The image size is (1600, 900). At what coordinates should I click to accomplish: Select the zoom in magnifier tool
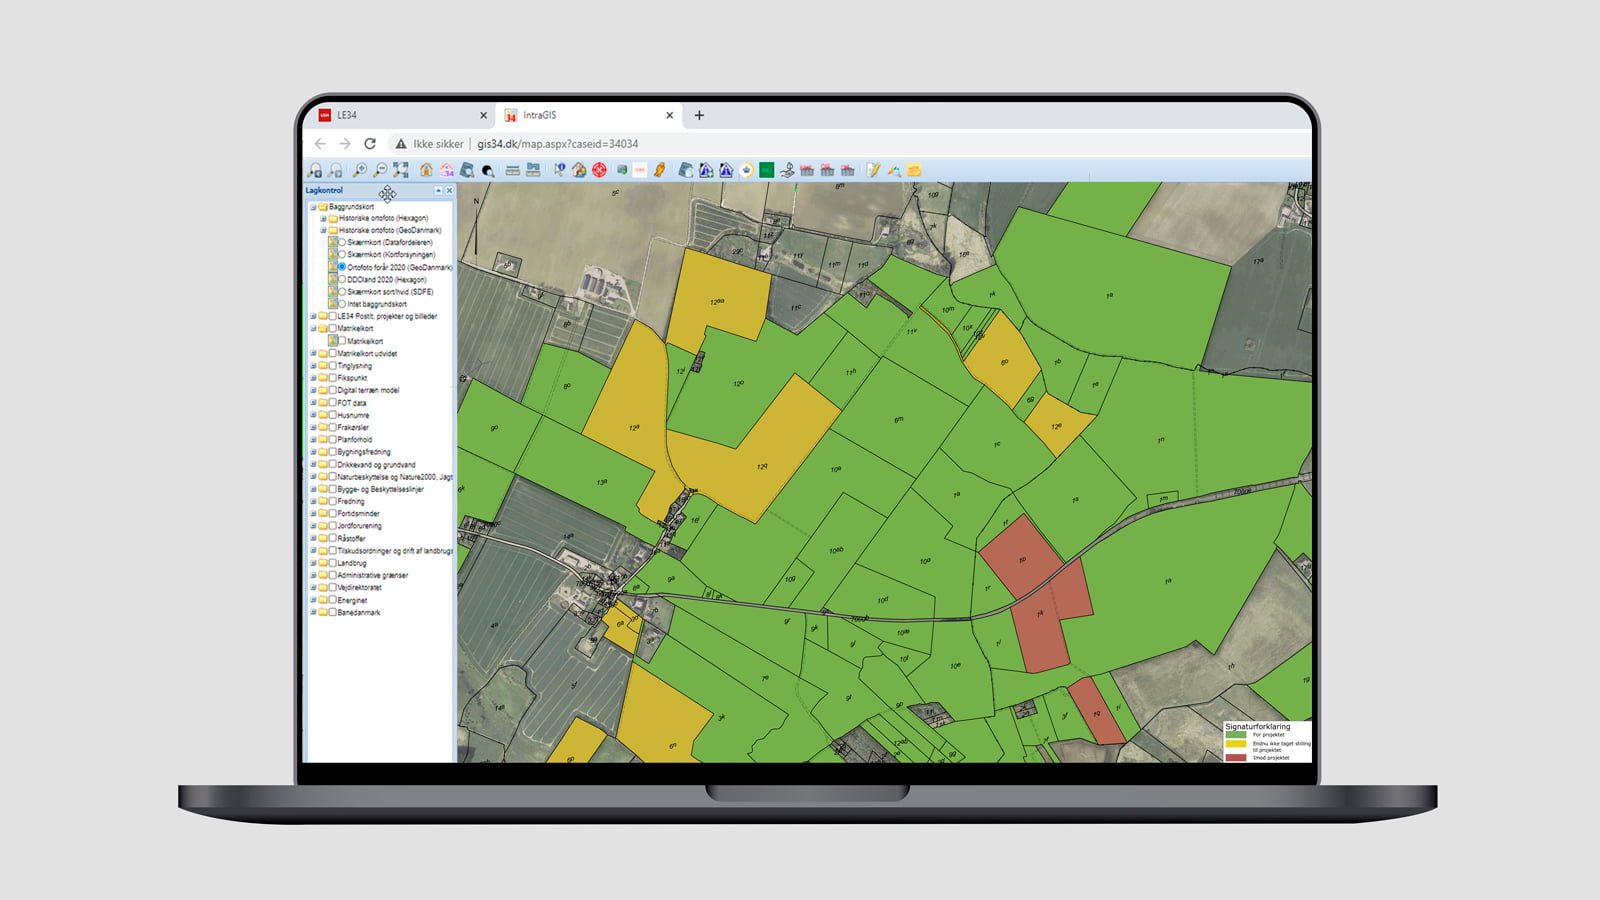point(359,170)
